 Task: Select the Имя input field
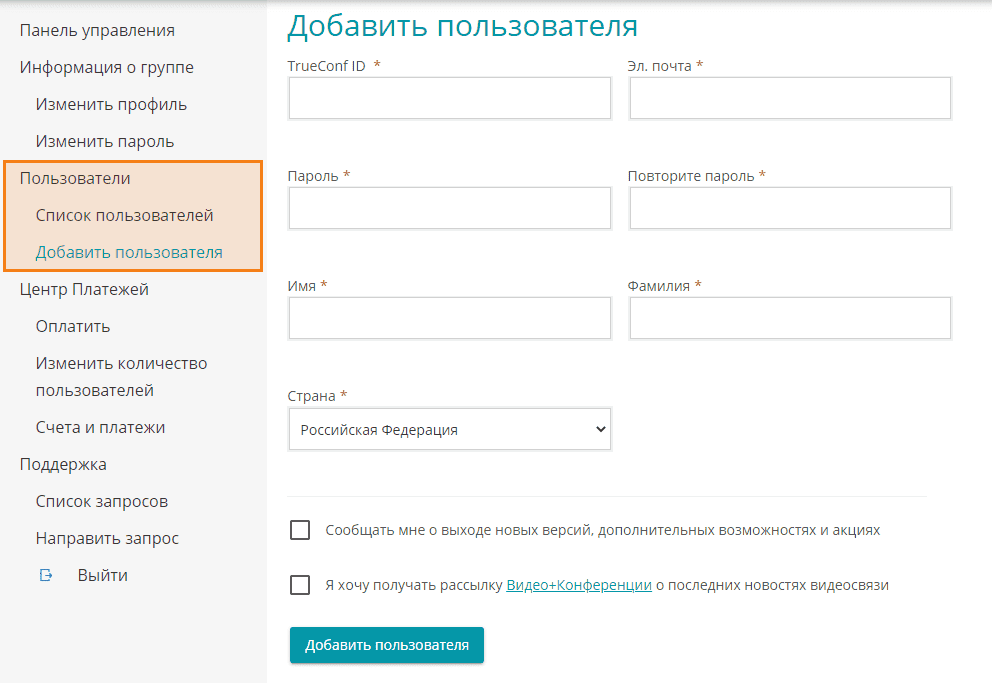(450, 318)
